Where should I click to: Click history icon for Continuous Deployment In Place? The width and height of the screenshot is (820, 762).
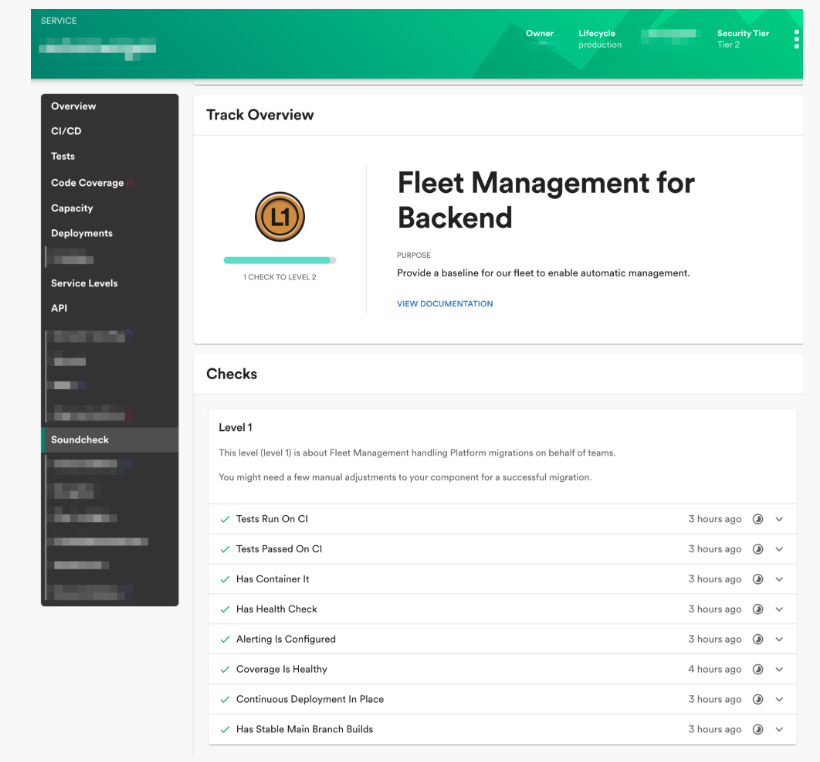[758, 699]
